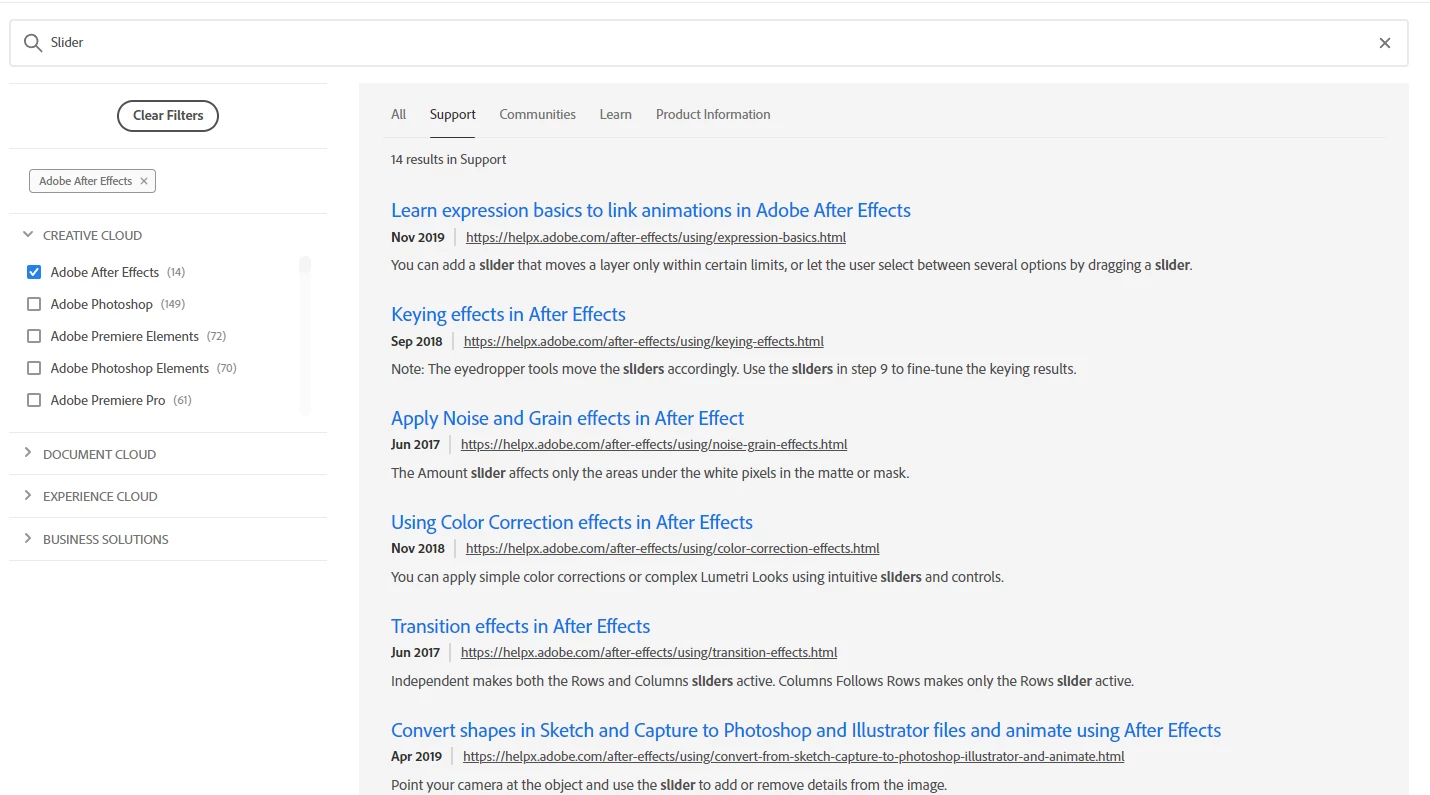Viewport: 1430px width, 795px height.
Task: Open Apply Noise and Grain effects result
Action: pyautogui.click(x=567, y=418)
